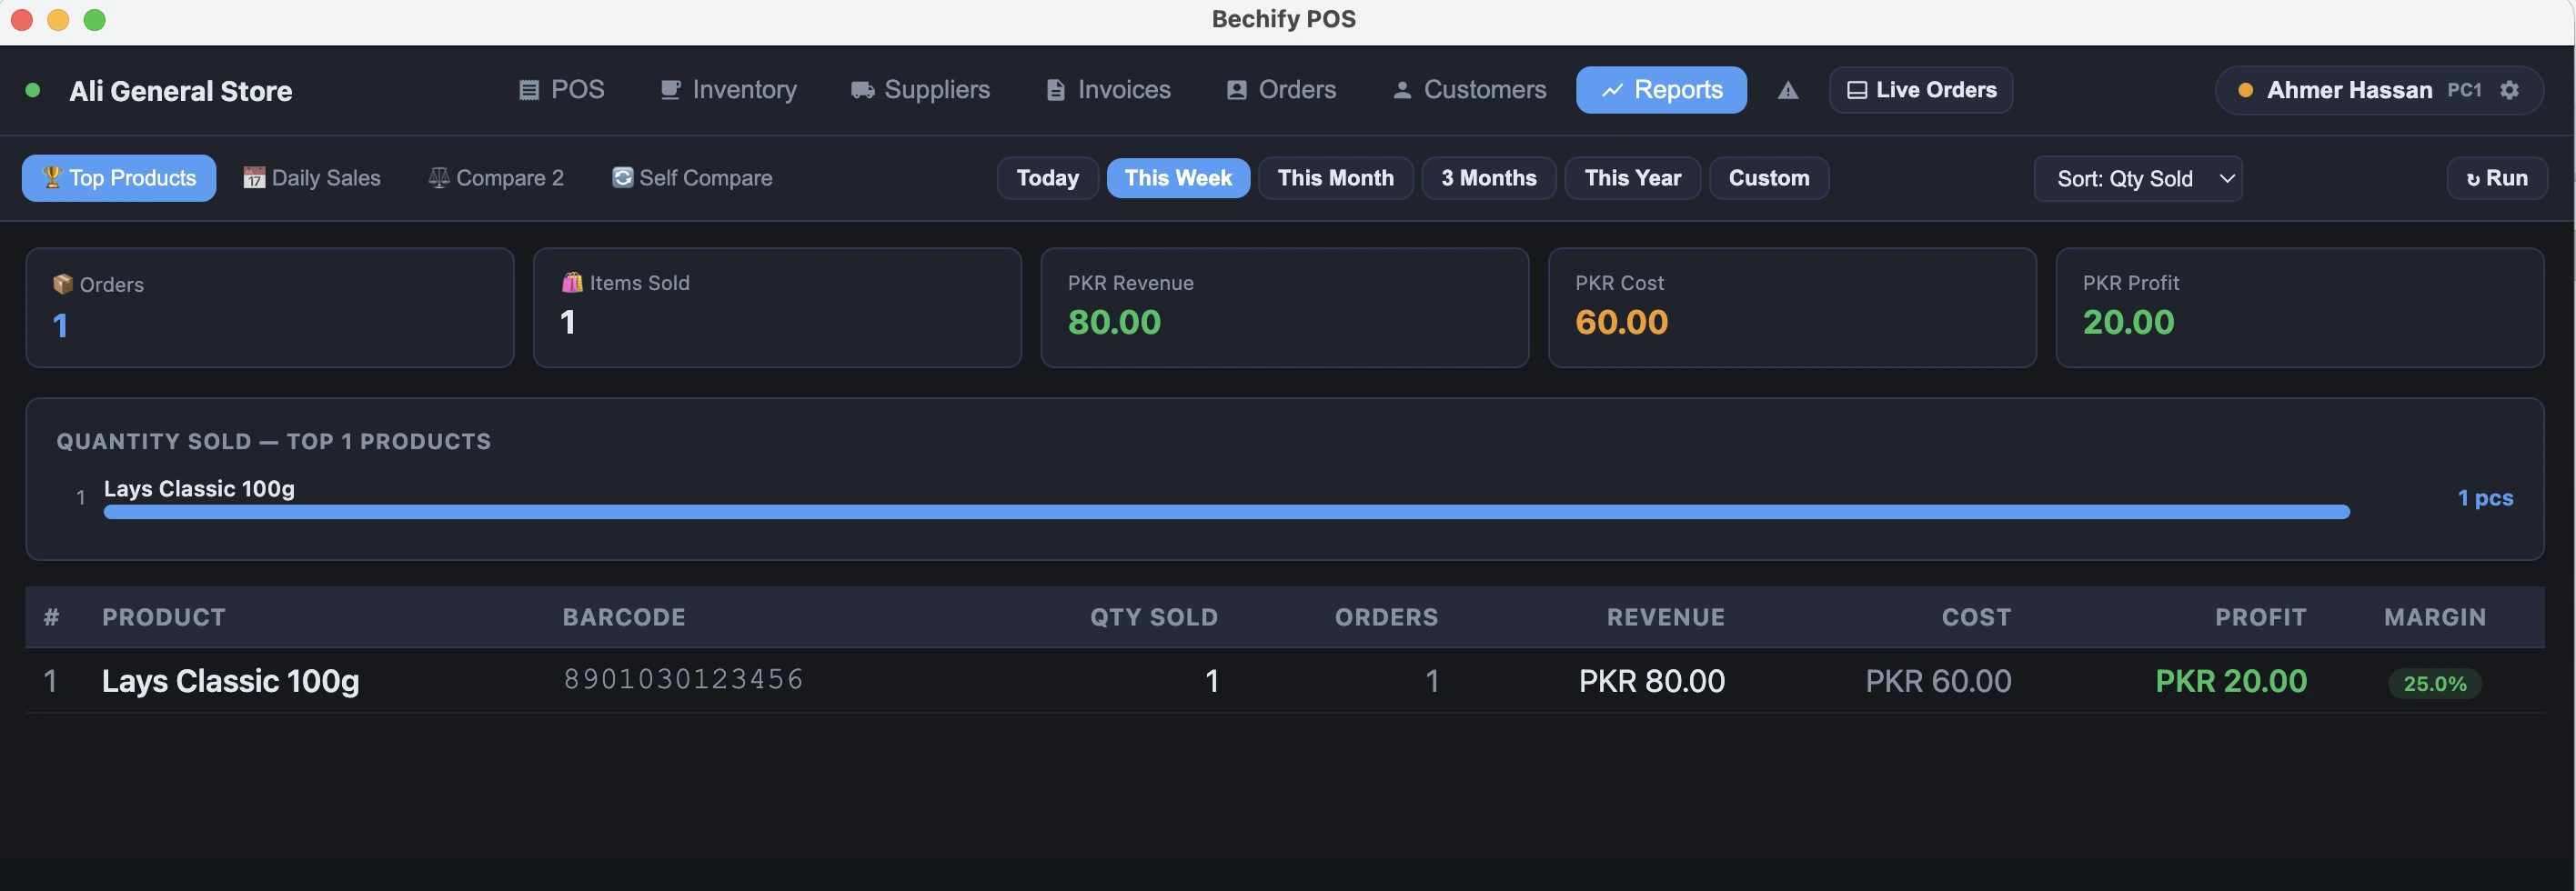Click the calendar icon on Daily Sales
The image size is (2576, 891).
[254, 178]
